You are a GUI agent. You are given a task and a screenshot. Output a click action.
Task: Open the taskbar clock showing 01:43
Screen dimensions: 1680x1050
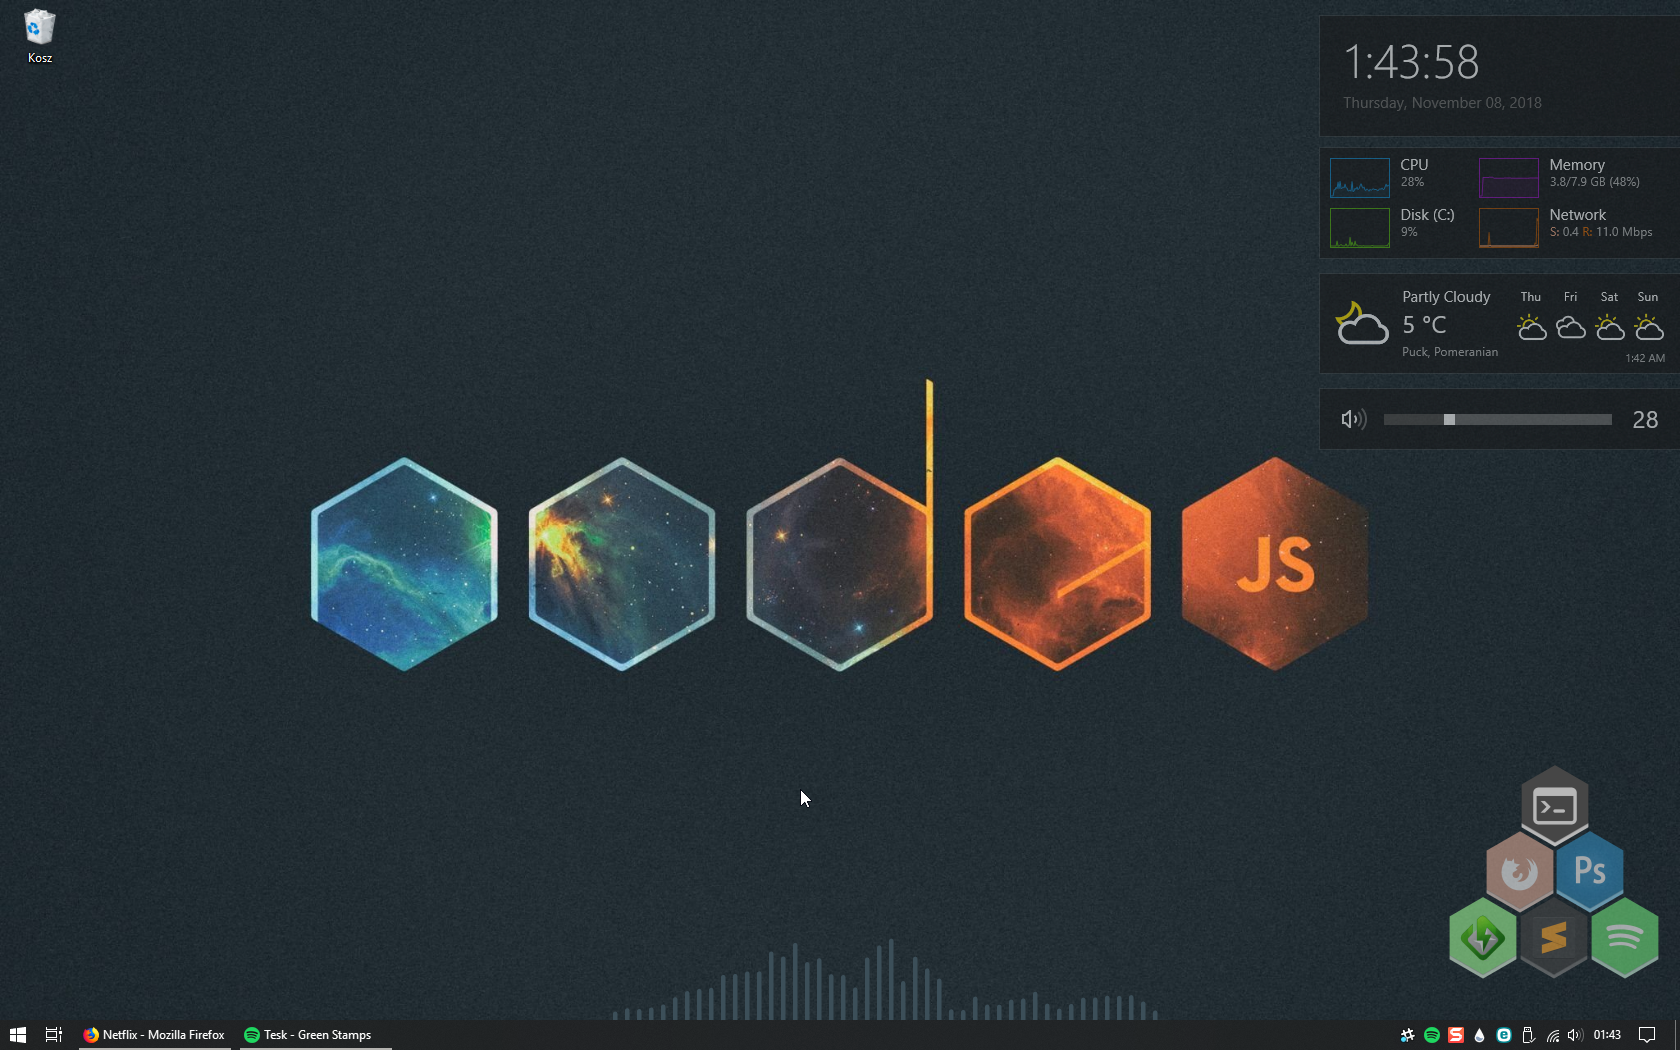pos(1607,1035)
